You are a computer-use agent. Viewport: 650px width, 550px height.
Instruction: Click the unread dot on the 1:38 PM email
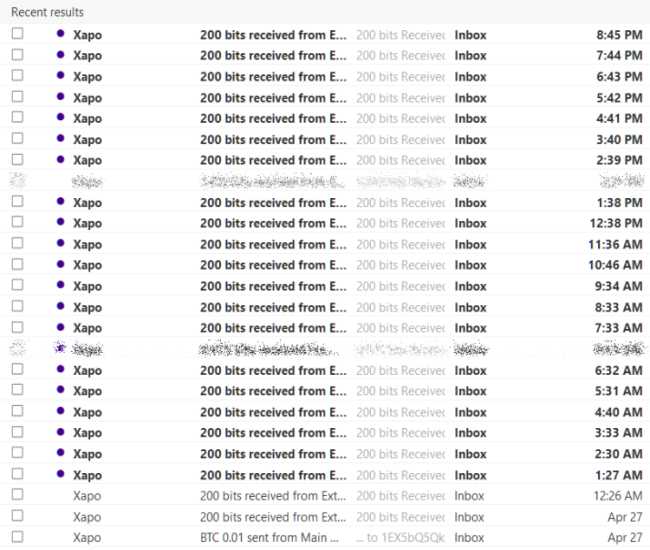(x=61, y=201)
